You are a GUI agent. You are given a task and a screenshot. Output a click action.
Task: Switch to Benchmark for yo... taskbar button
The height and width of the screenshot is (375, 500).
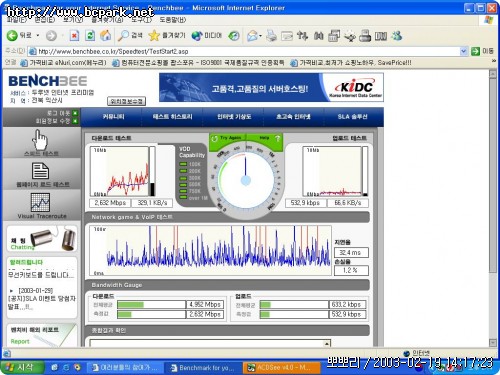pos(203,367)
